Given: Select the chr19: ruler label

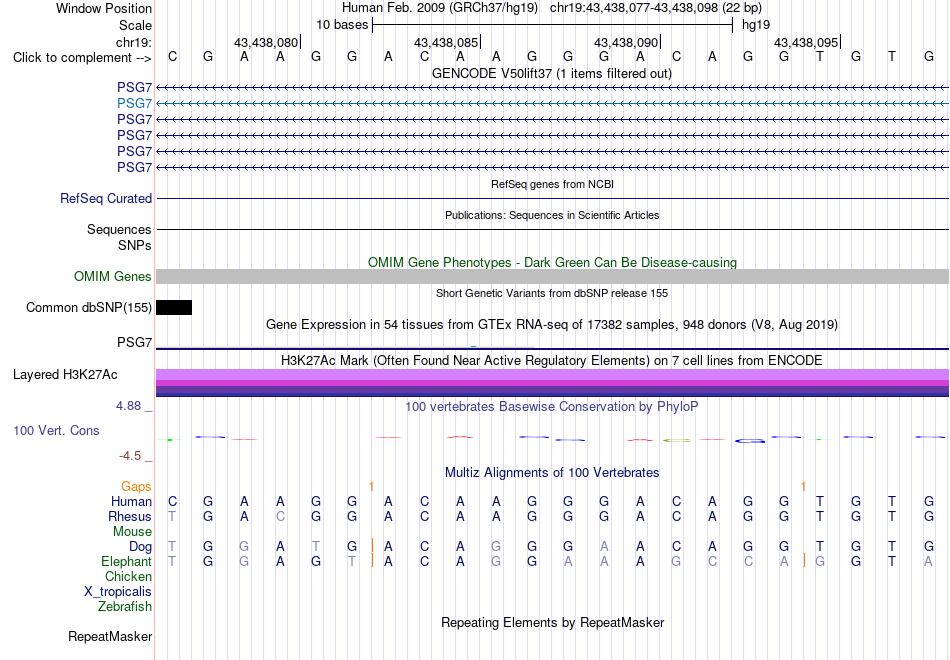Looking at the screenshot, I should click(133, 42).
